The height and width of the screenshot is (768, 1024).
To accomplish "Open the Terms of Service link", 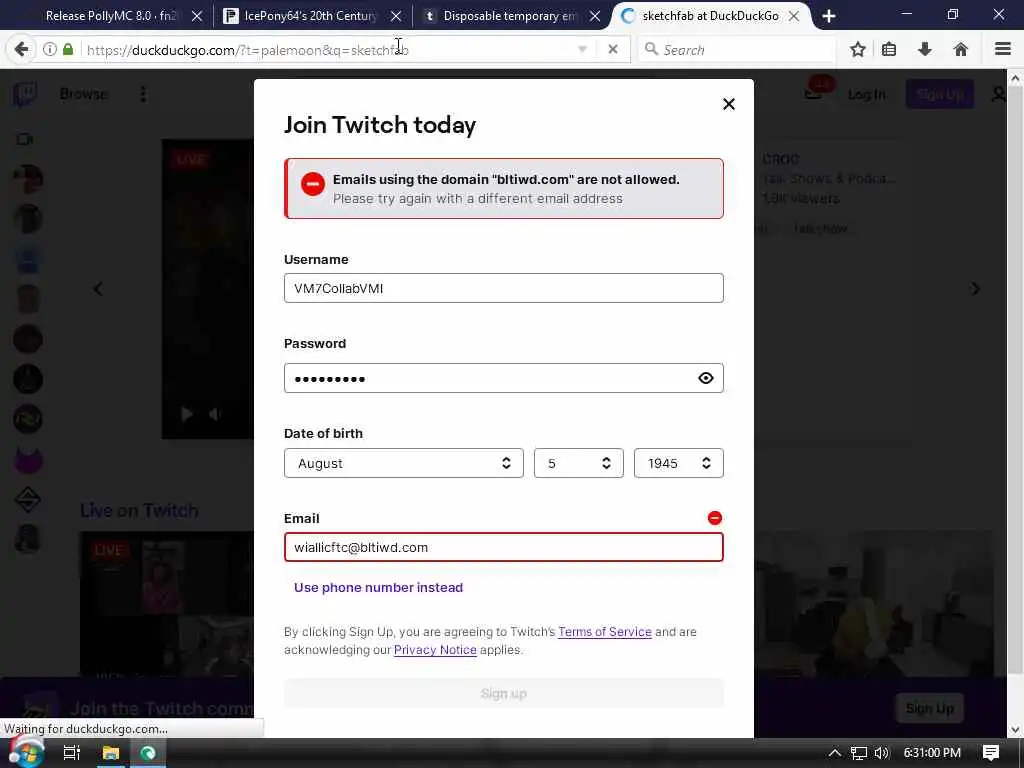I will (x=605, y=632).
